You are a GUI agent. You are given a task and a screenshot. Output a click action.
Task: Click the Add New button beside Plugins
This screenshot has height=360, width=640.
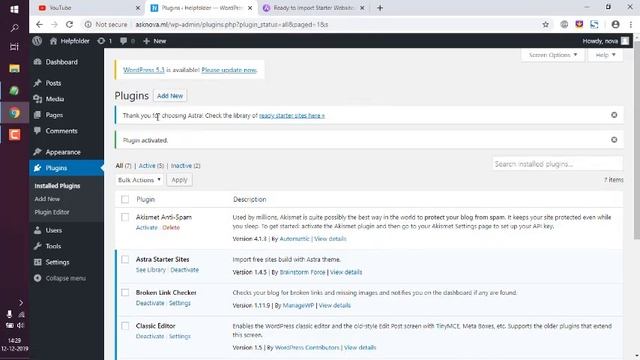(170, 96)
